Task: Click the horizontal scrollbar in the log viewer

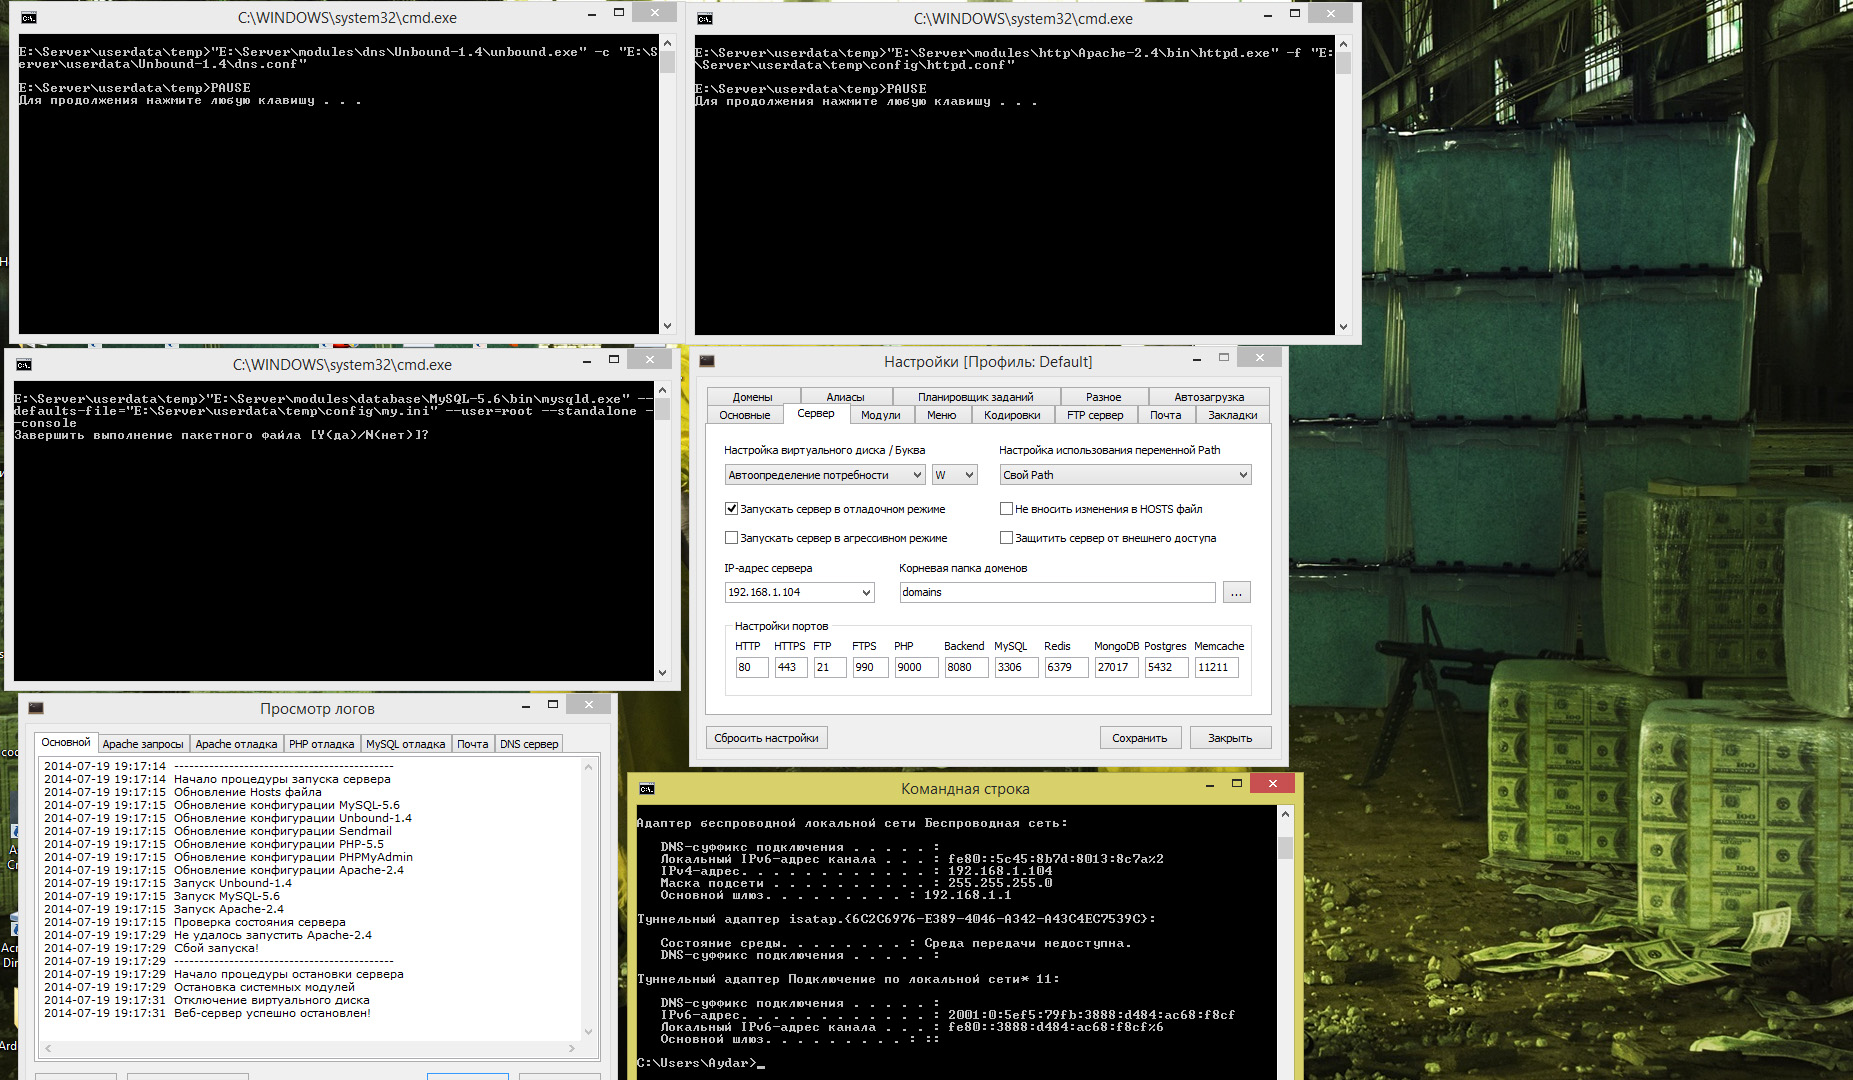Action: 310,1049
